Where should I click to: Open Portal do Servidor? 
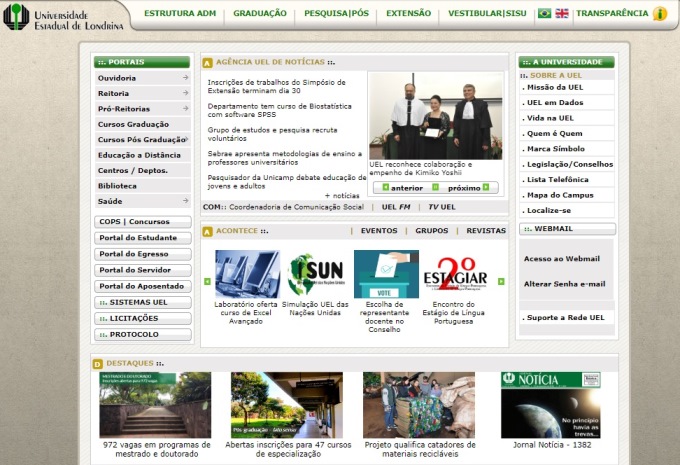(143, 270)
